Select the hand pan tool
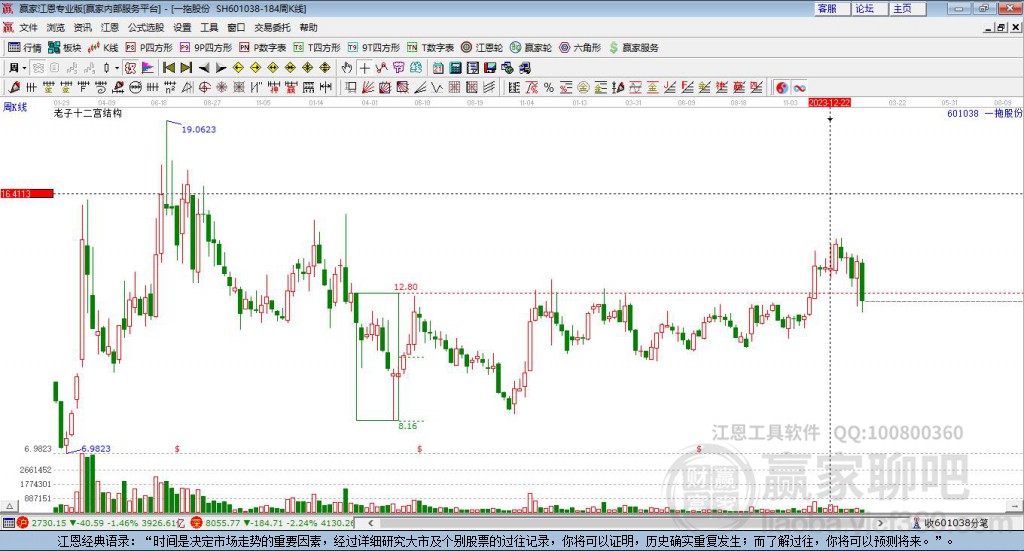 pos(347,68)
